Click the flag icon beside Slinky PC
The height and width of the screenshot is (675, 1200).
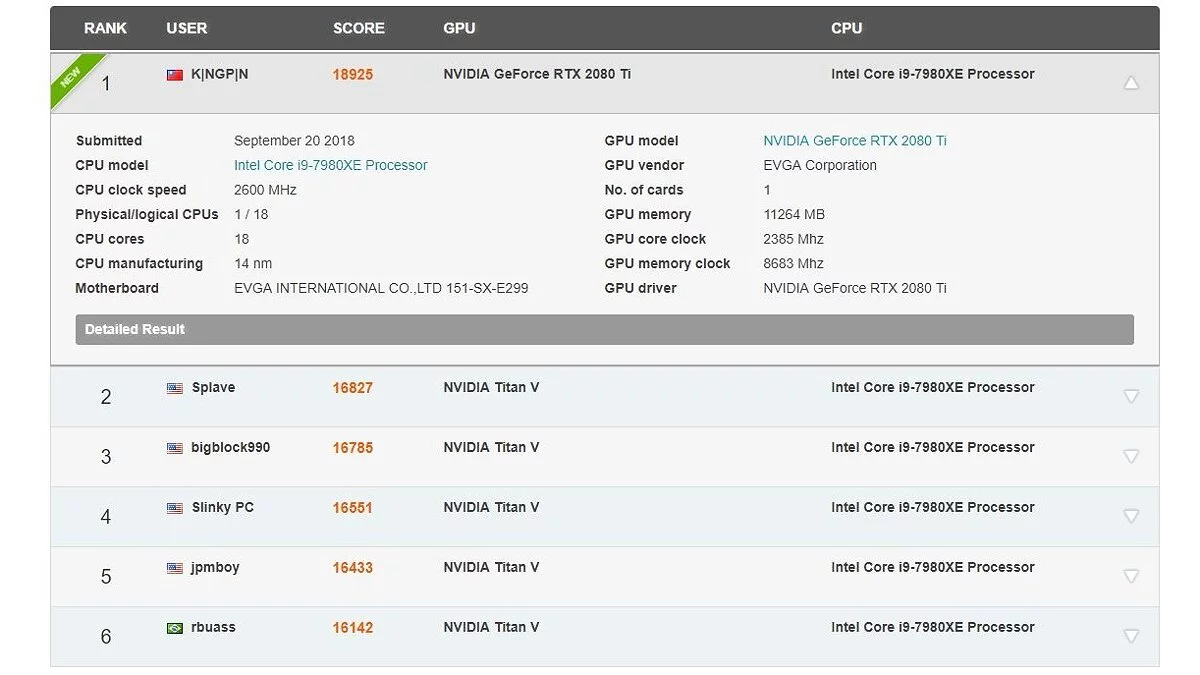point(175,508)
